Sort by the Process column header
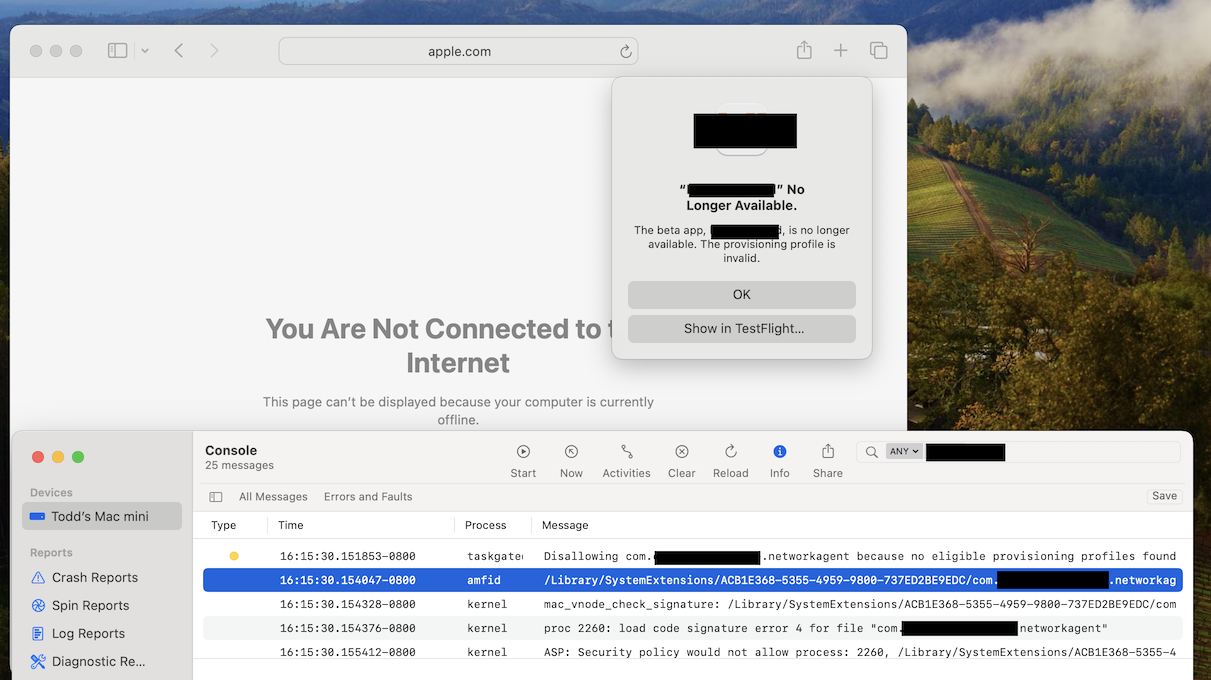The width and height of the screenshot is (1211, 680). (486, 525)
